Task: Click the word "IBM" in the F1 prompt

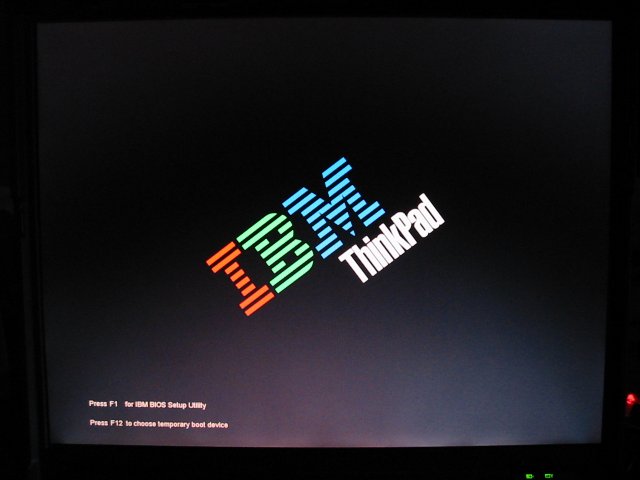Action: [x=141, y=404]
